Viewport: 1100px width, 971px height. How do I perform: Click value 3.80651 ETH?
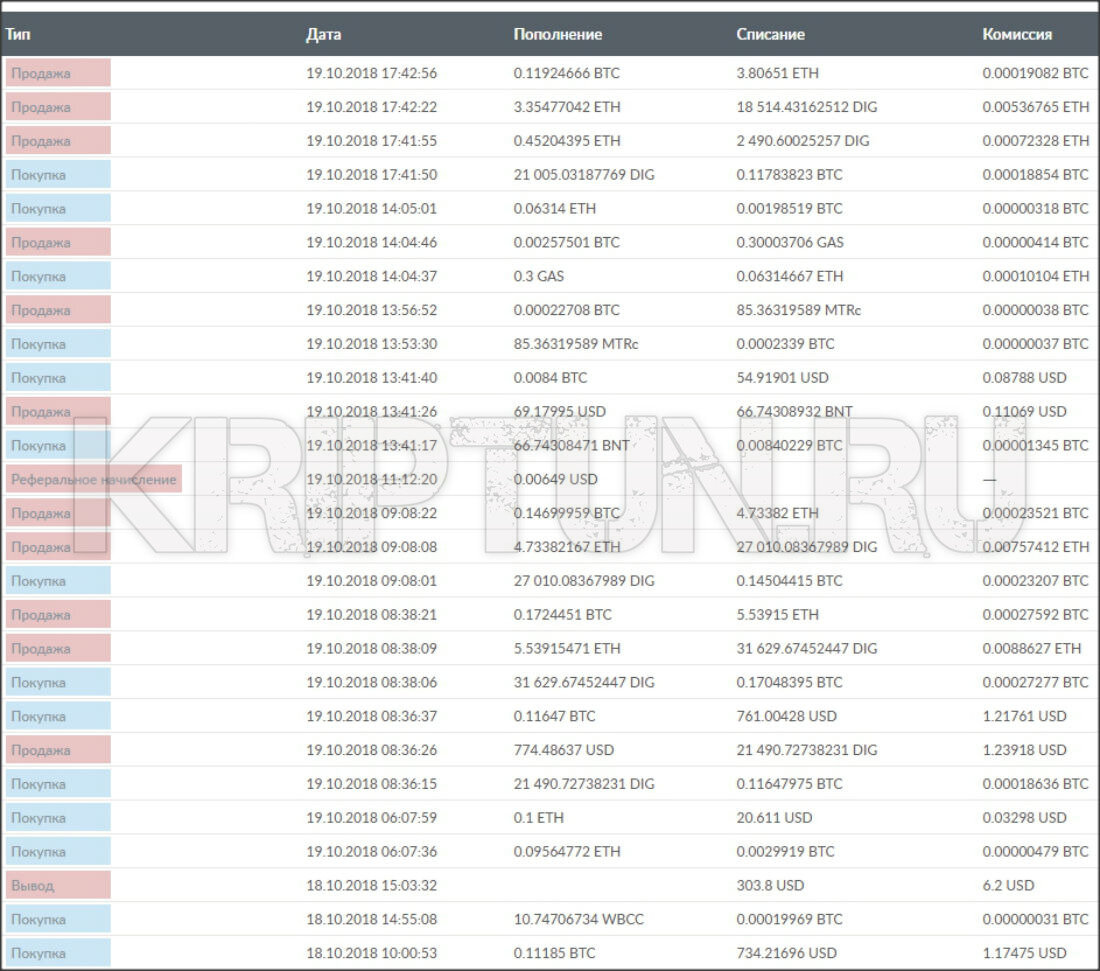coord(777,73)
